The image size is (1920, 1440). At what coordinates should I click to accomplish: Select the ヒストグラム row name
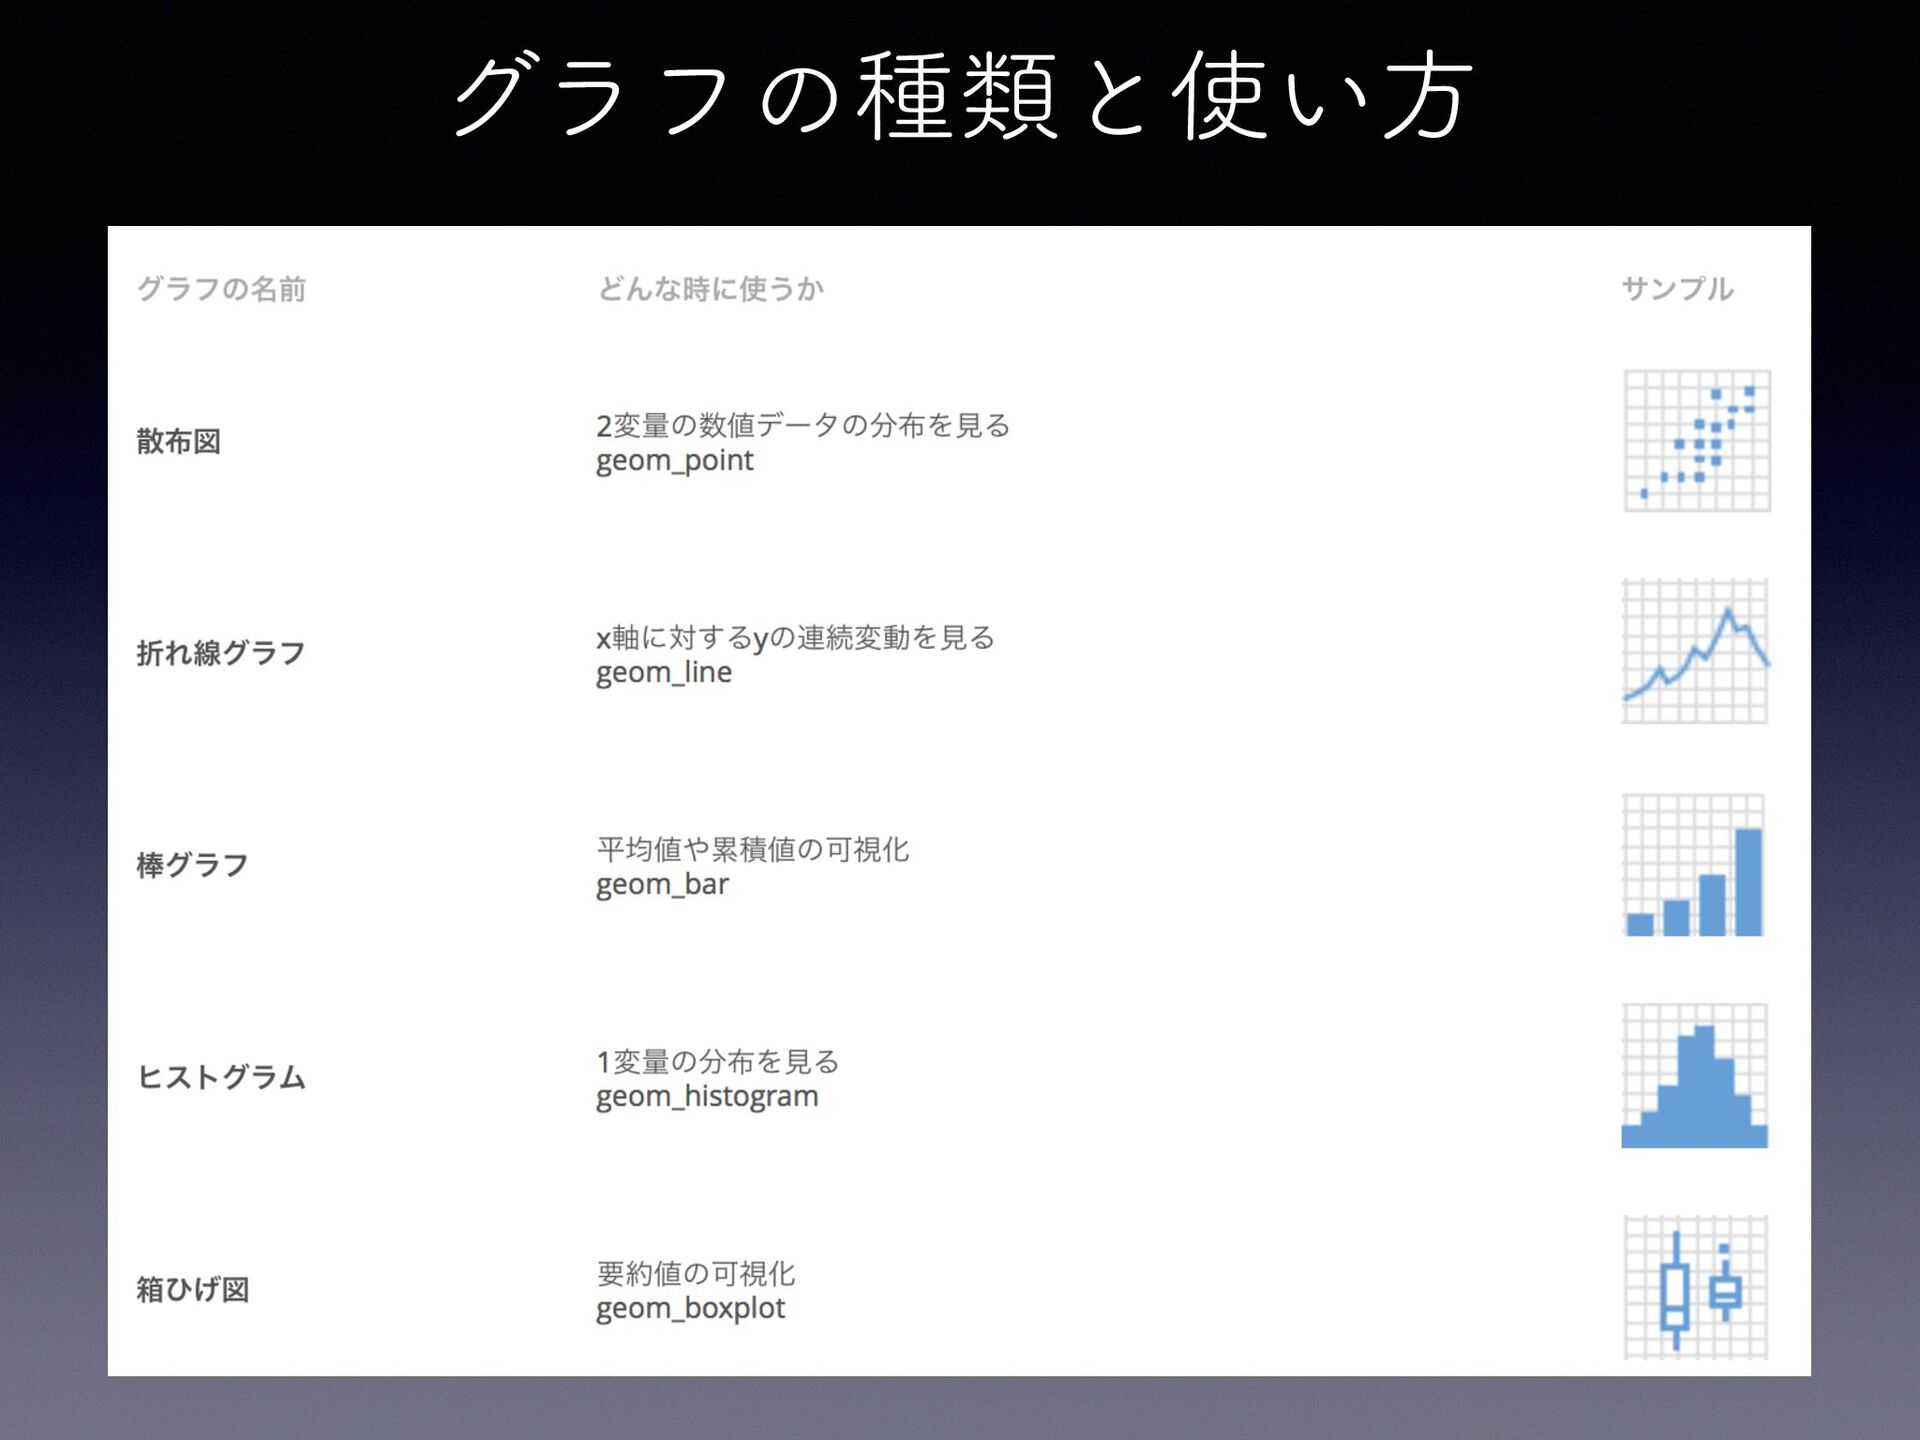coord(221,1077)
